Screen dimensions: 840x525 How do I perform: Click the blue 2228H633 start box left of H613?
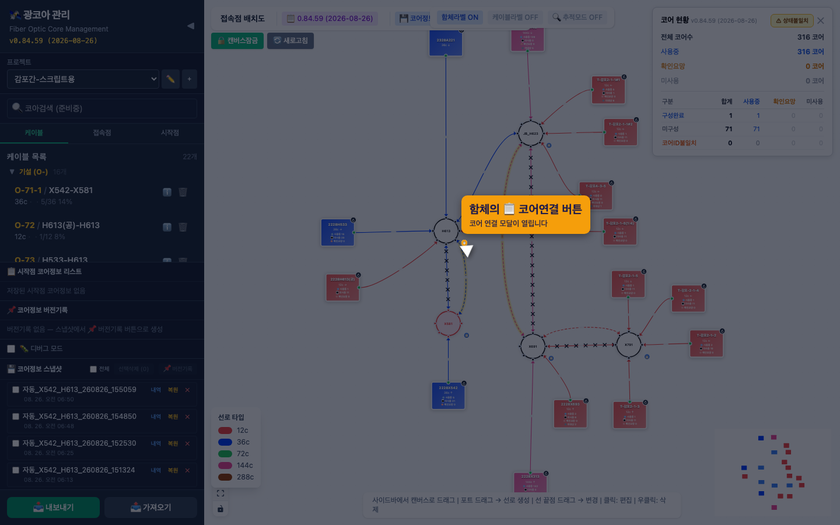point(338,232)
